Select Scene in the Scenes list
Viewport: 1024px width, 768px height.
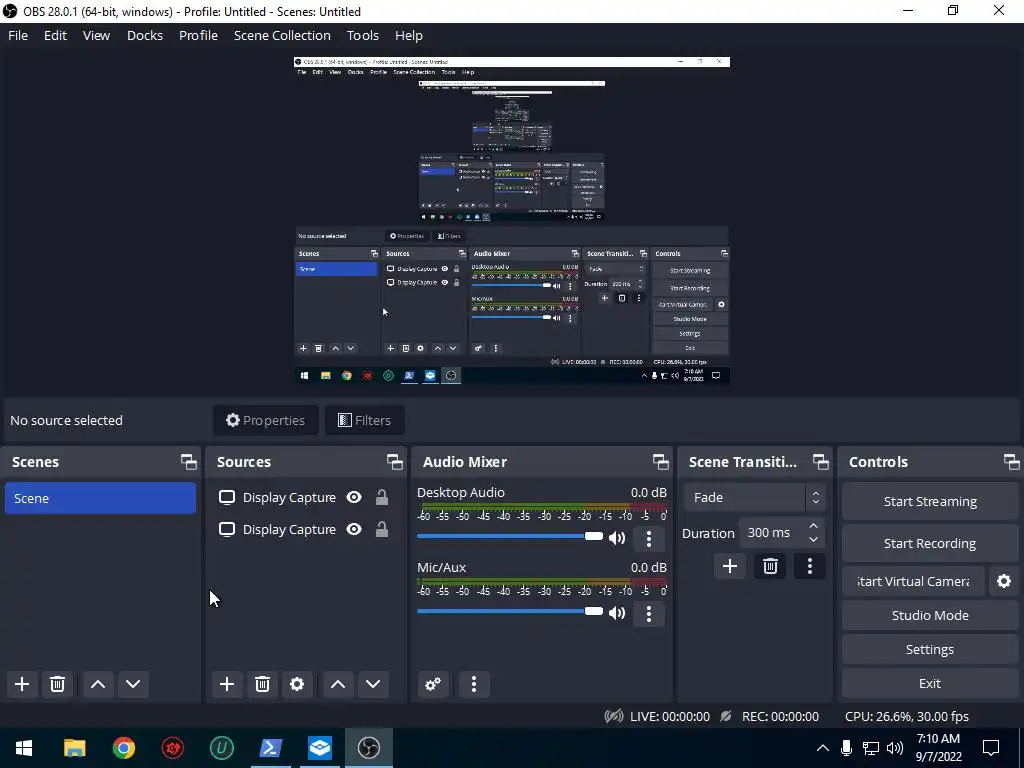[x=100, y=498]
